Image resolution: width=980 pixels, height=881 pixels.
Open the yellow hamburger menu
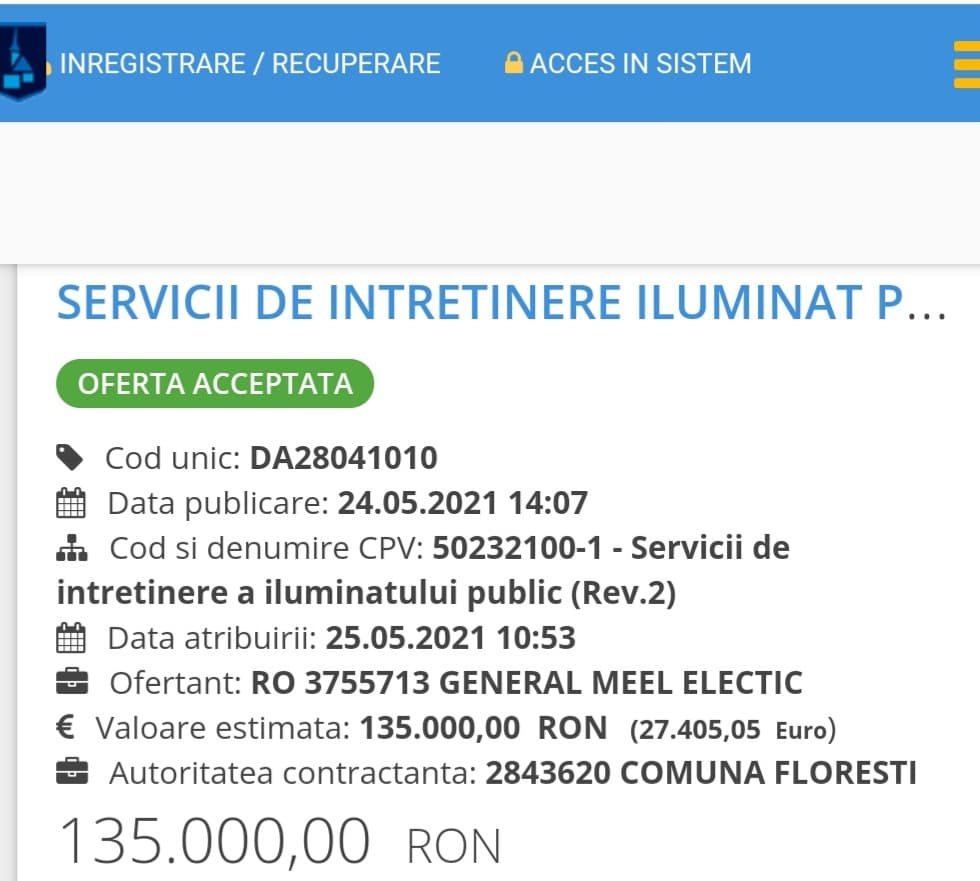pyautogui.click(x=965, y=64)
